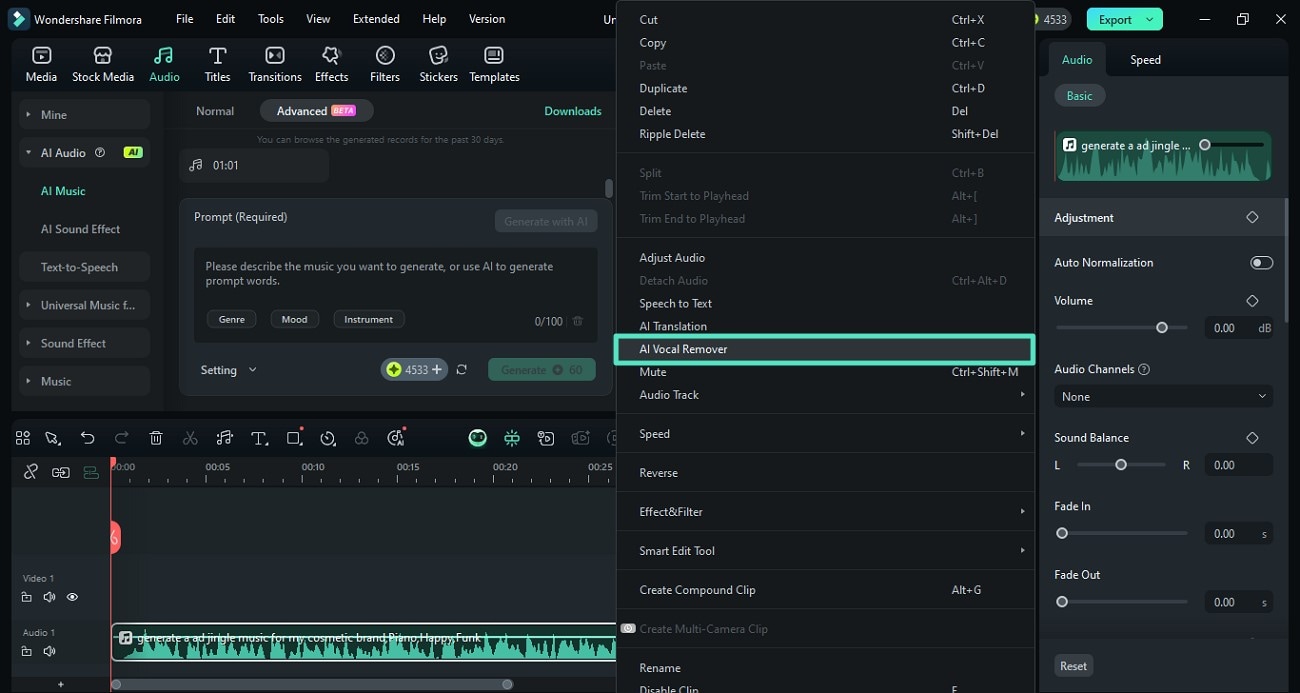Click the Genre tag button

coord(231,319)
